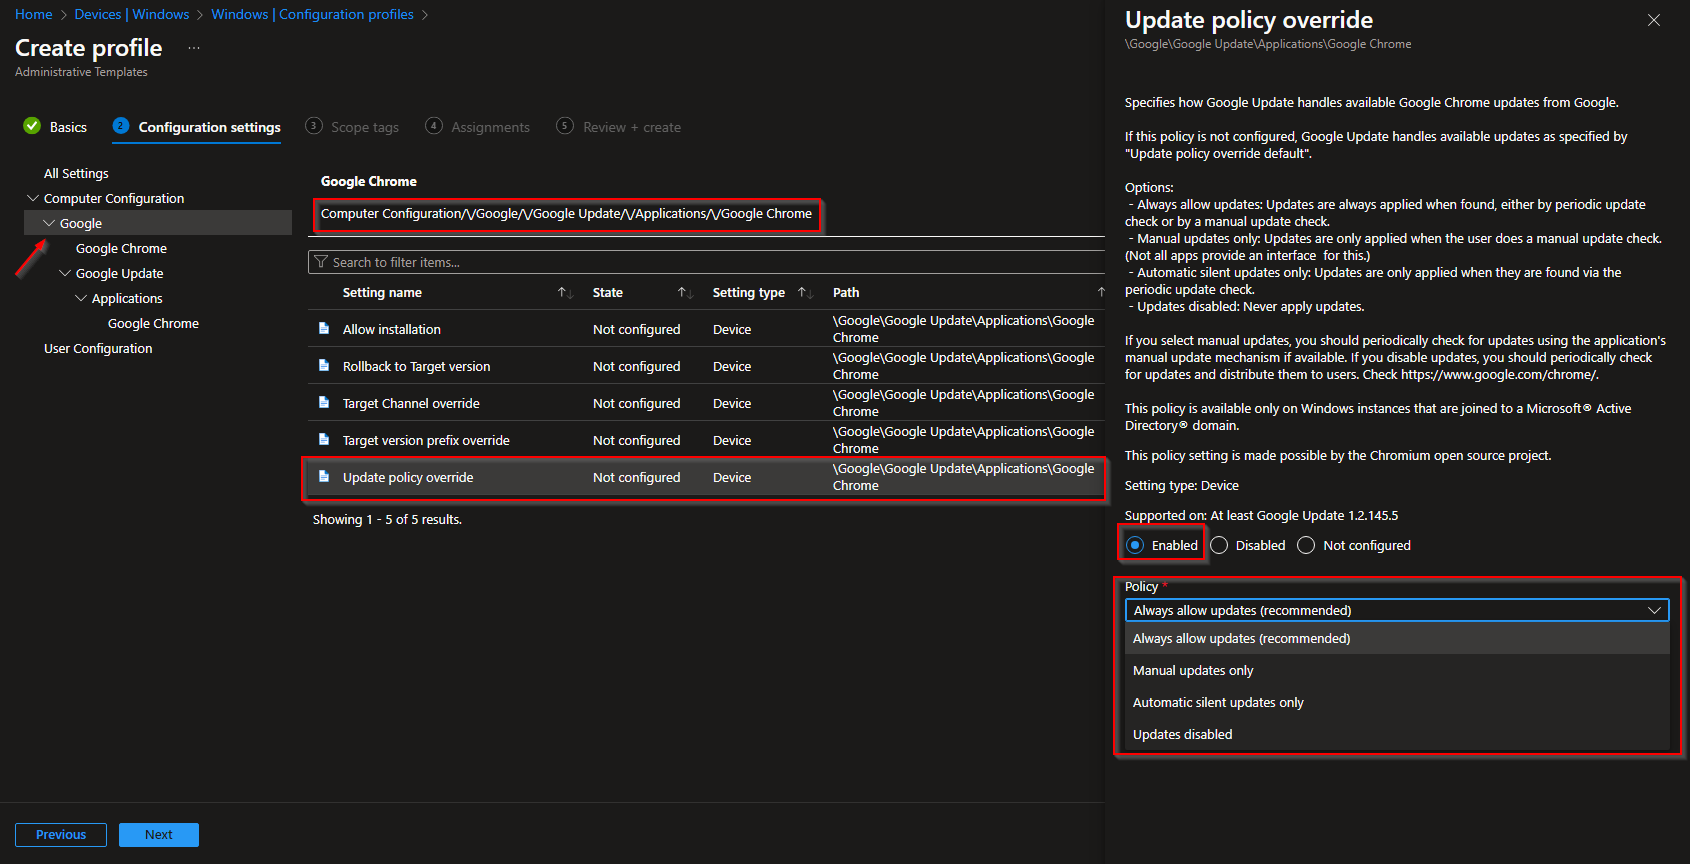Click step 3 circle icon for Scope tags
Image resolution: width=1690 pixels, height=864 pixels.
coord(314,126)
